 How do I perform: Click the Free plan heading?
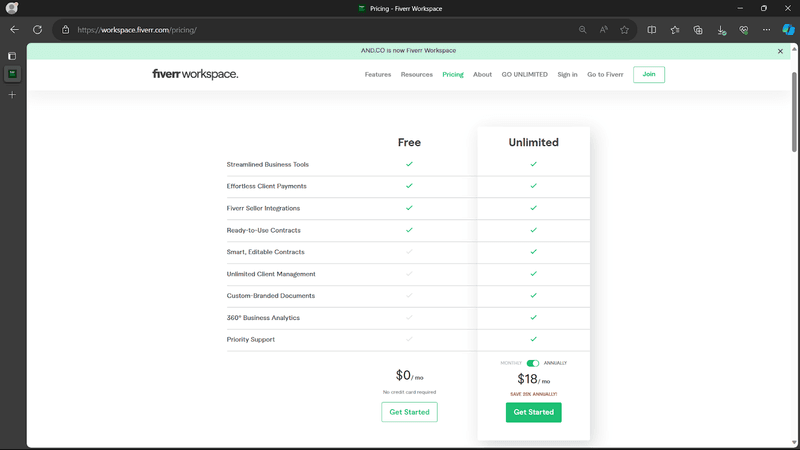[x=409, y=142]
